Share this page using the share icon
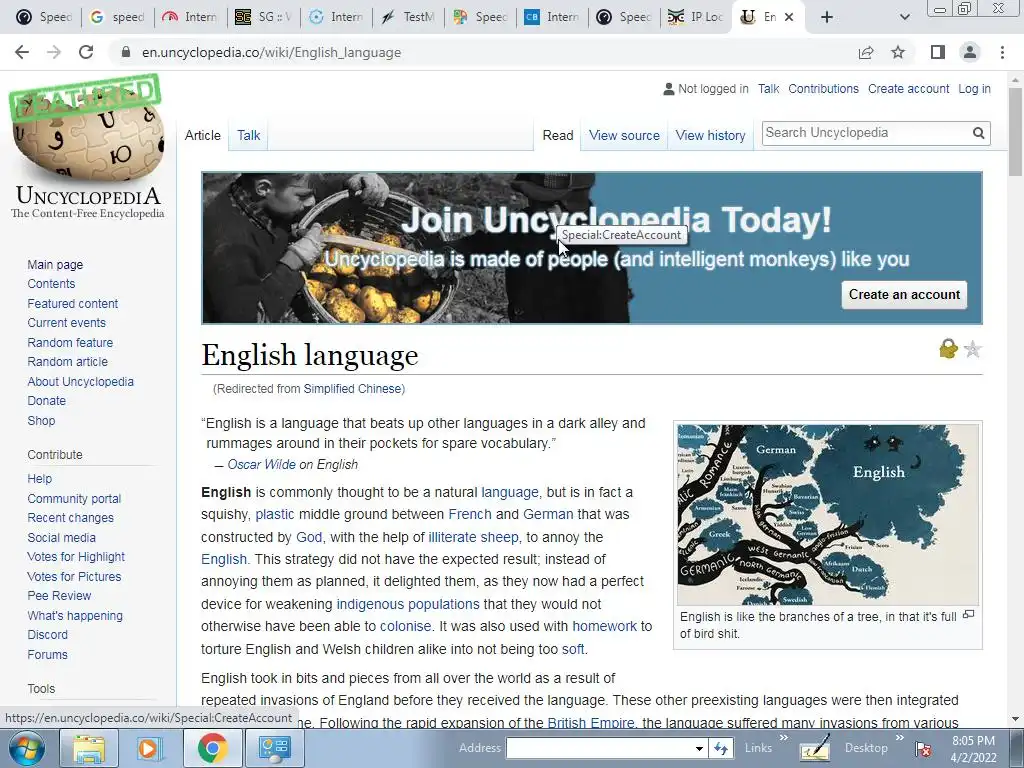Viewport: 1024px width, 768px height. [x=866, y=52]
